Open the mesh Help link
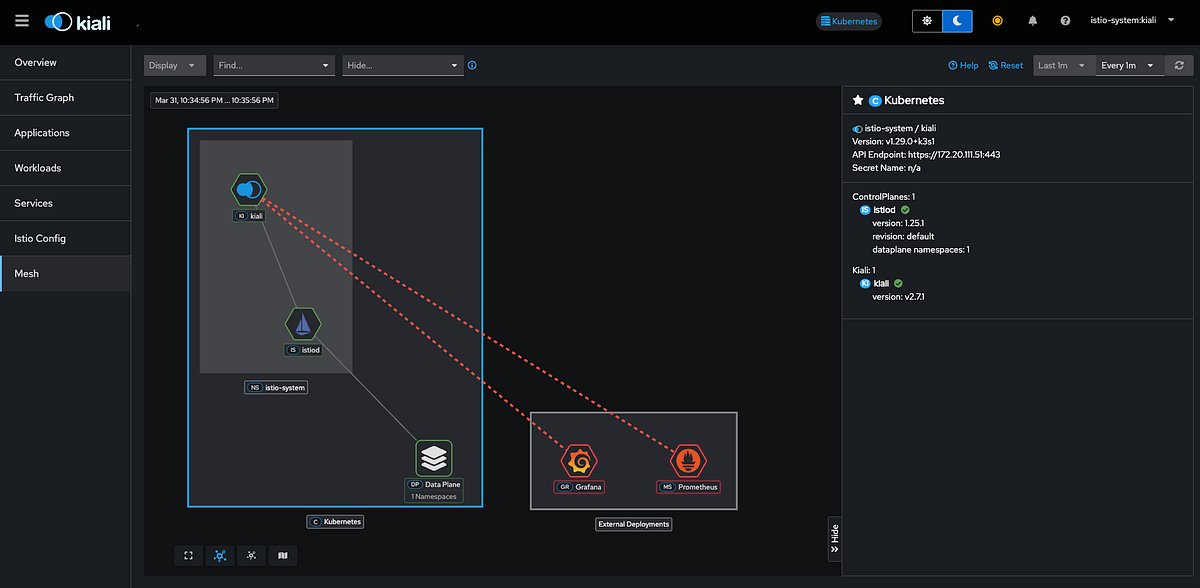Image resolution: width=1200 pixels, height=588 pixels. tap(963, 65)
